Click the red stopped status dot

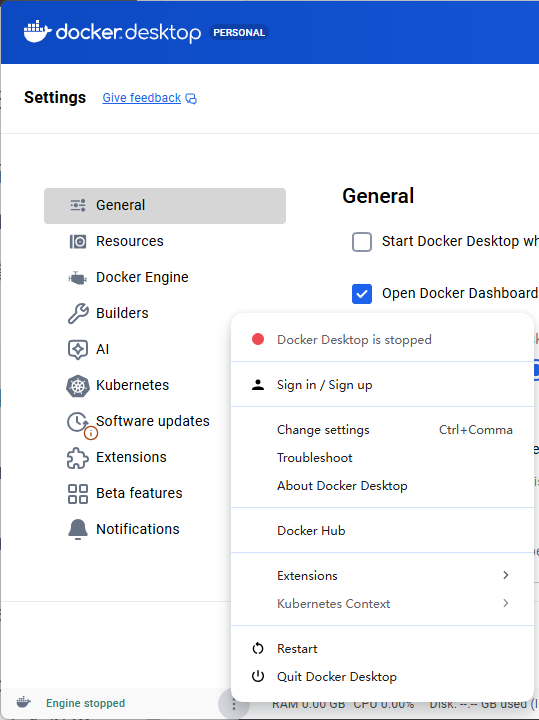(x=258, y=339)
